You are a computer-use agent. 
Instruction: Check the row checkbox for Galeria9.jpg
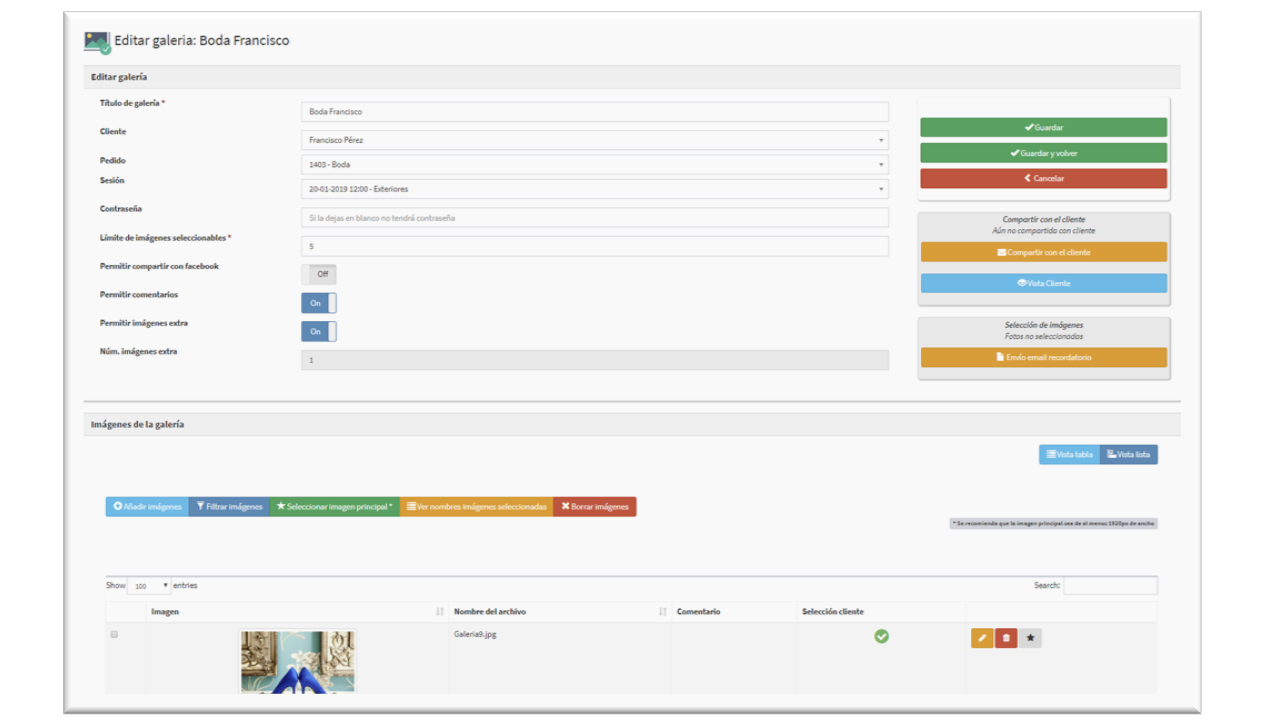[114, 635]
